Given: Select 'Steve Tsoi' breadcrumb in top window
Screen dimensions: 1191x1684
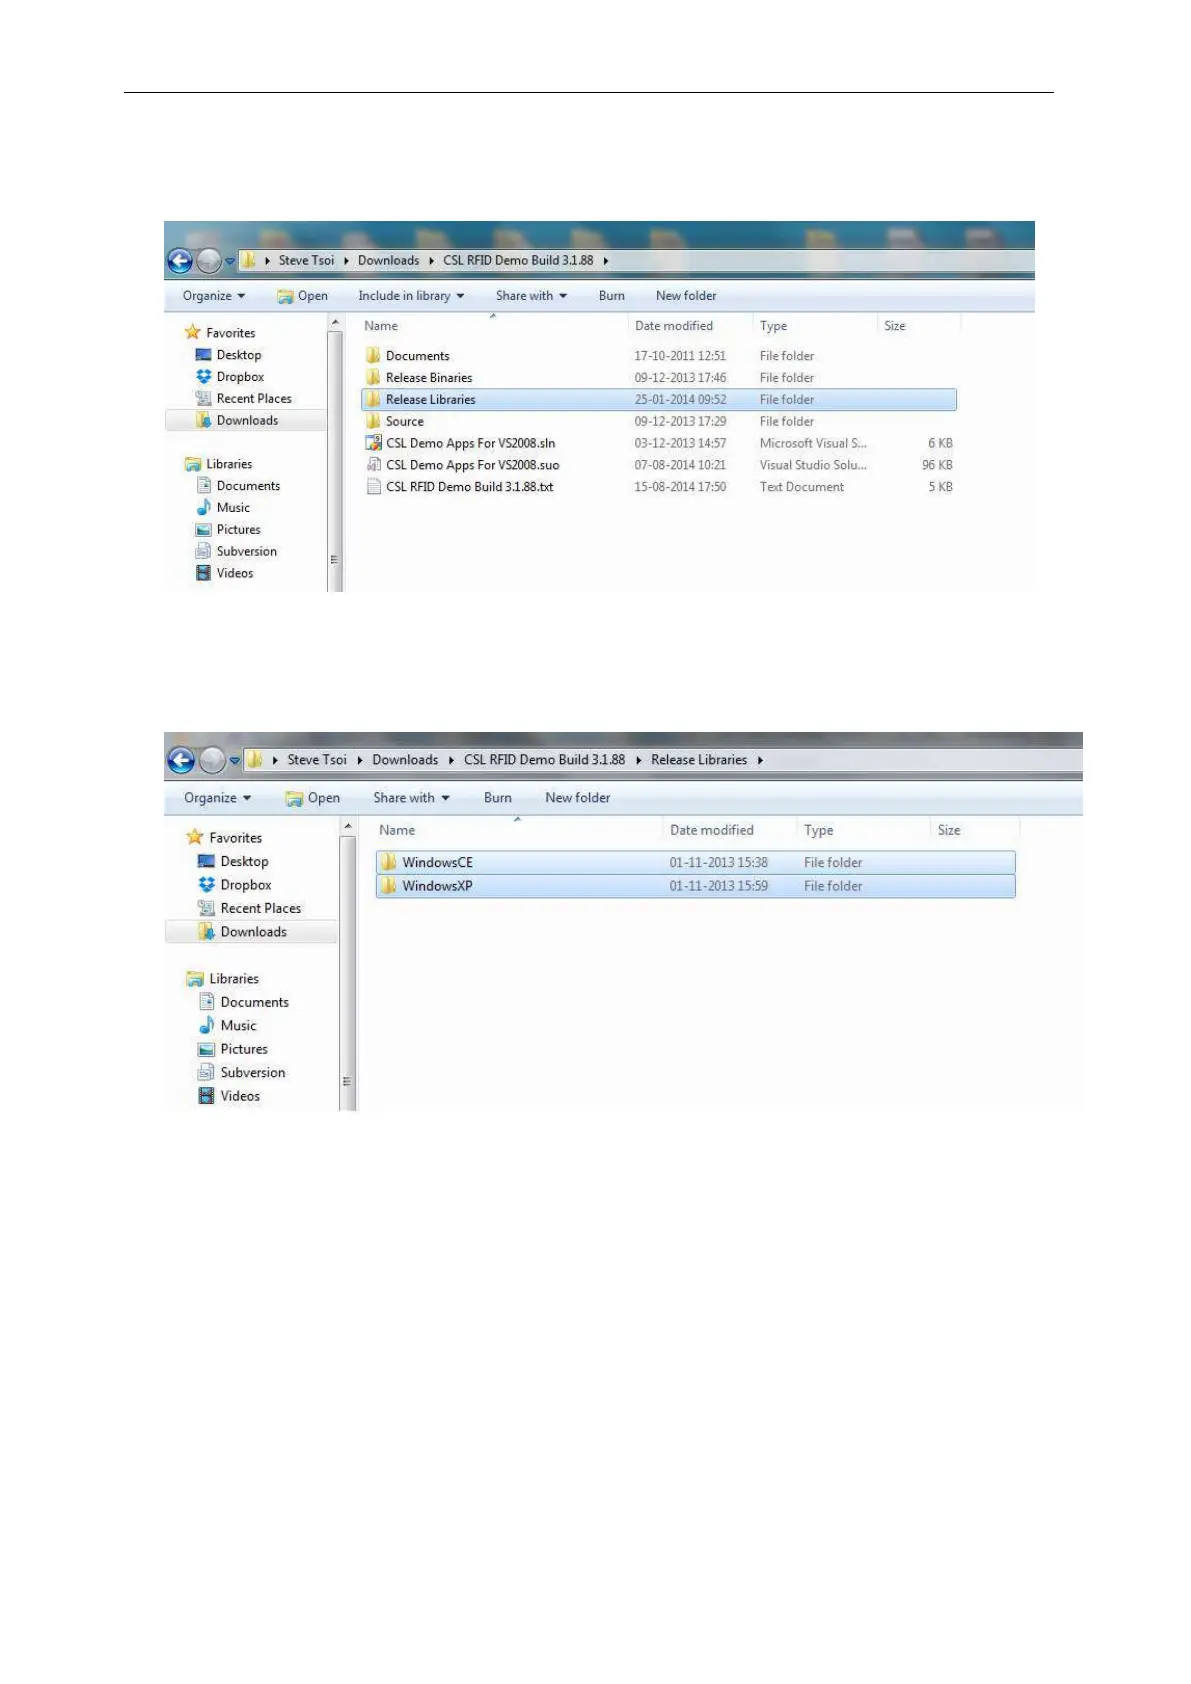Looking at the screenshot, I should tap(306, 261).
